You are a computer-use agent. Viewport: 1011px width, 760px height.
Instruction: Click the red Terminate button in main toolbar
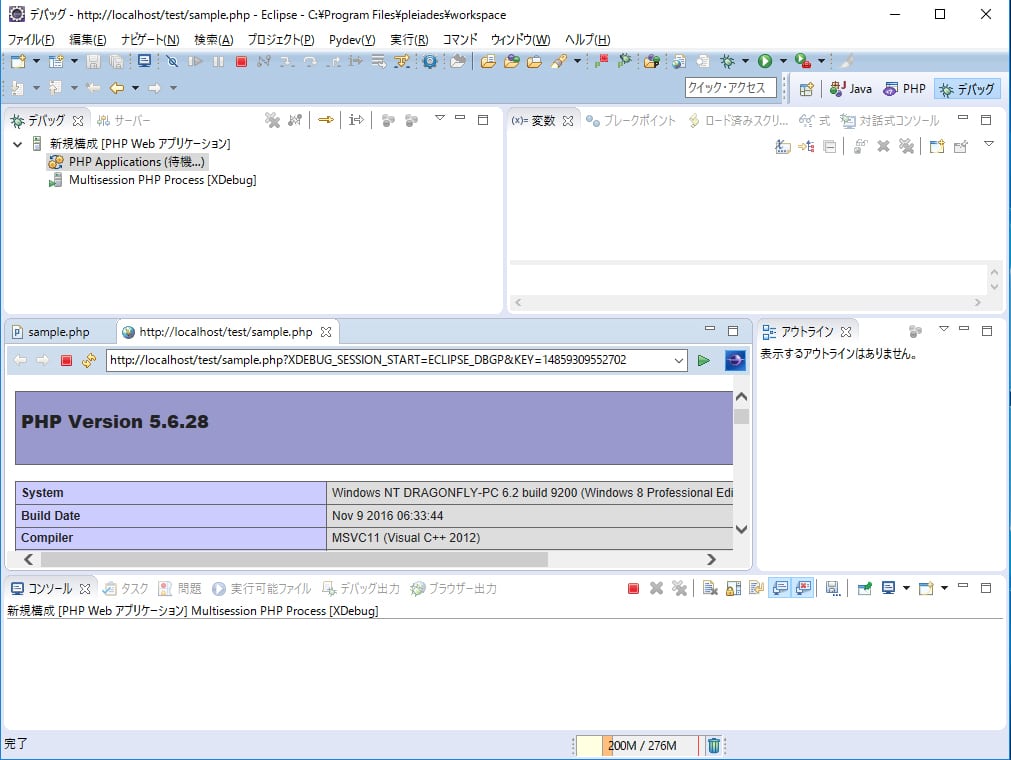point(241,61)
